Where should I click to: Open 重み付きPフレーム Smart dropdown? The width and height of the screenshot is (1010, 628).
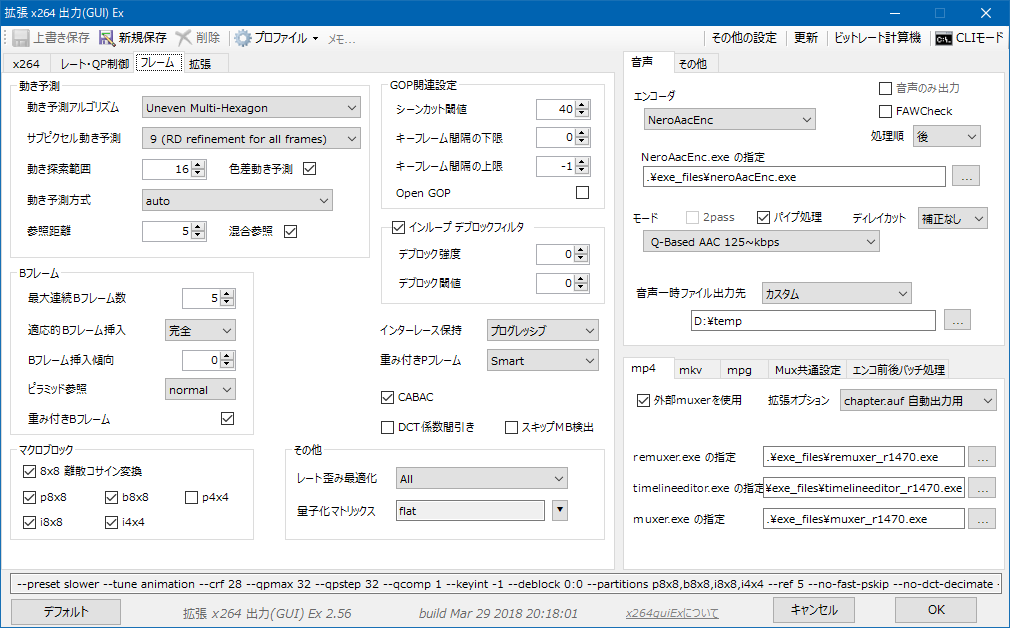point(542,361)
